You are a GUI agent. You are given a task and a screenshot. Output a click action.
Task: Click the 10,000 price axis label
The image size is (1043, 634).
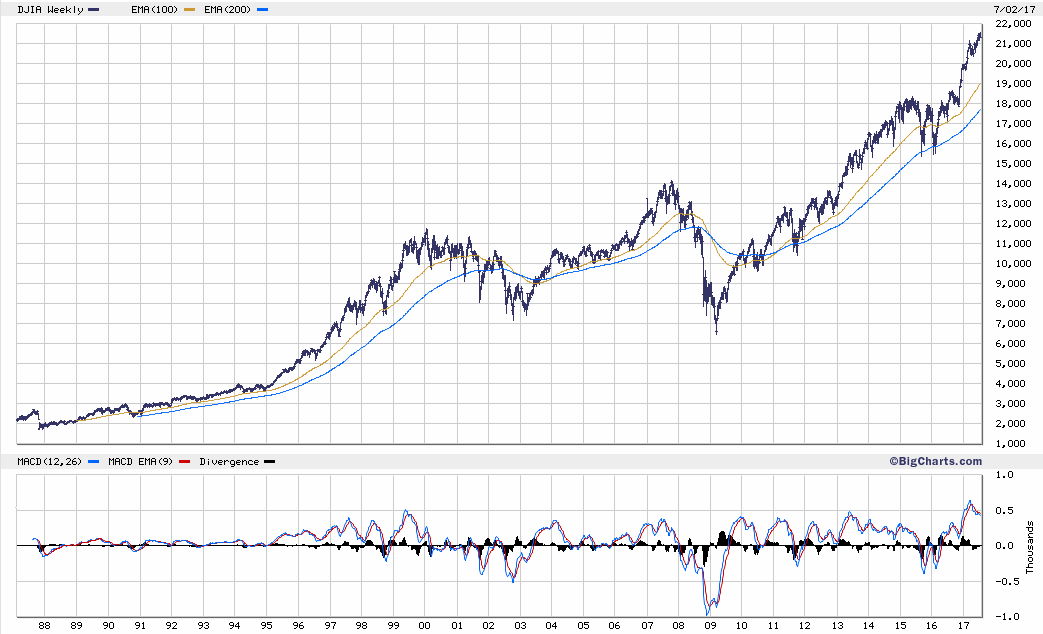1013,263
